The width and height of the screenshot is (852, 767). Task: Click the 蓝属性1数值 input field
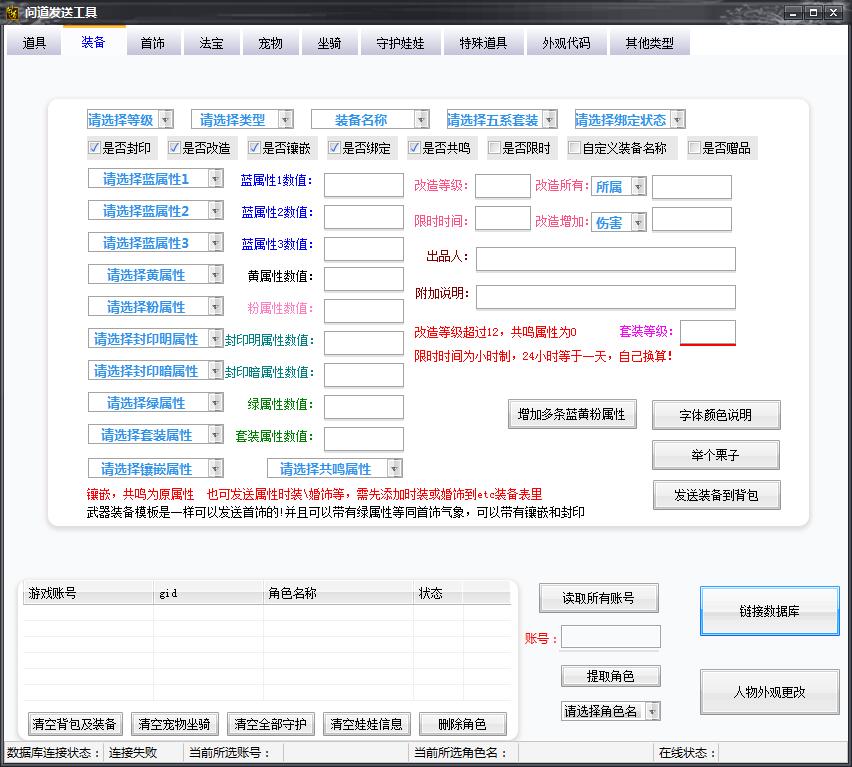click(364, 185)
